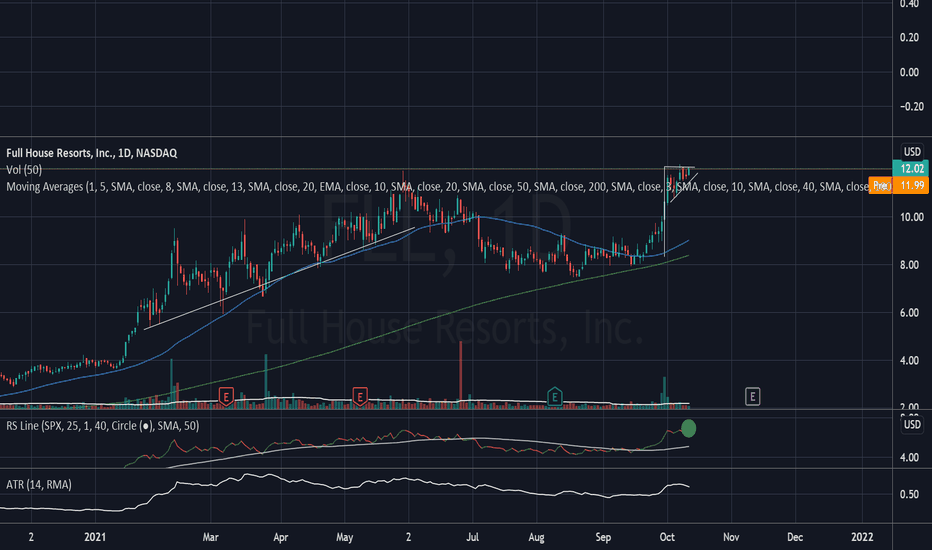932x550 pixels.
Task: Click the orange Pre 11.99 price label
Action: (898, 186)
